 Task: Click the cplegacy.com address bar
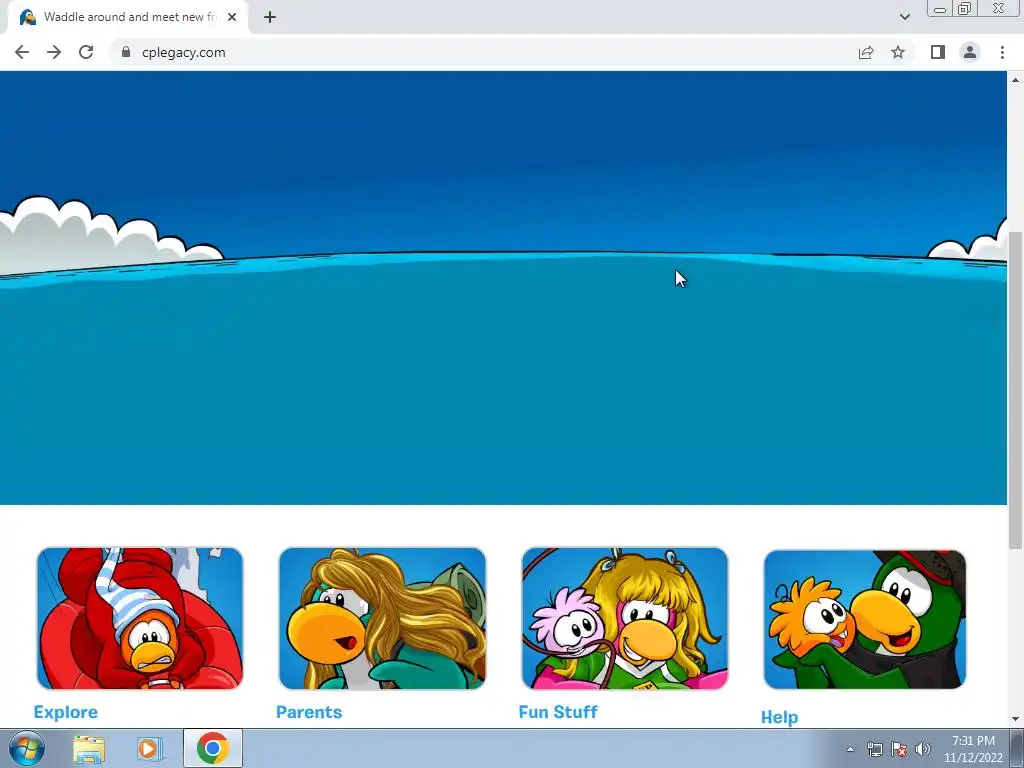[x=483, y=52]
